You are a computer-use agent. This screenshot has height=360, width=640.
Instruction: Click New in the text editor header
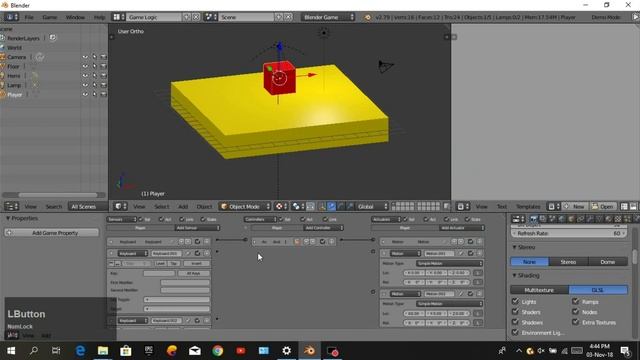pyautogui.click(x=575, y=207)
